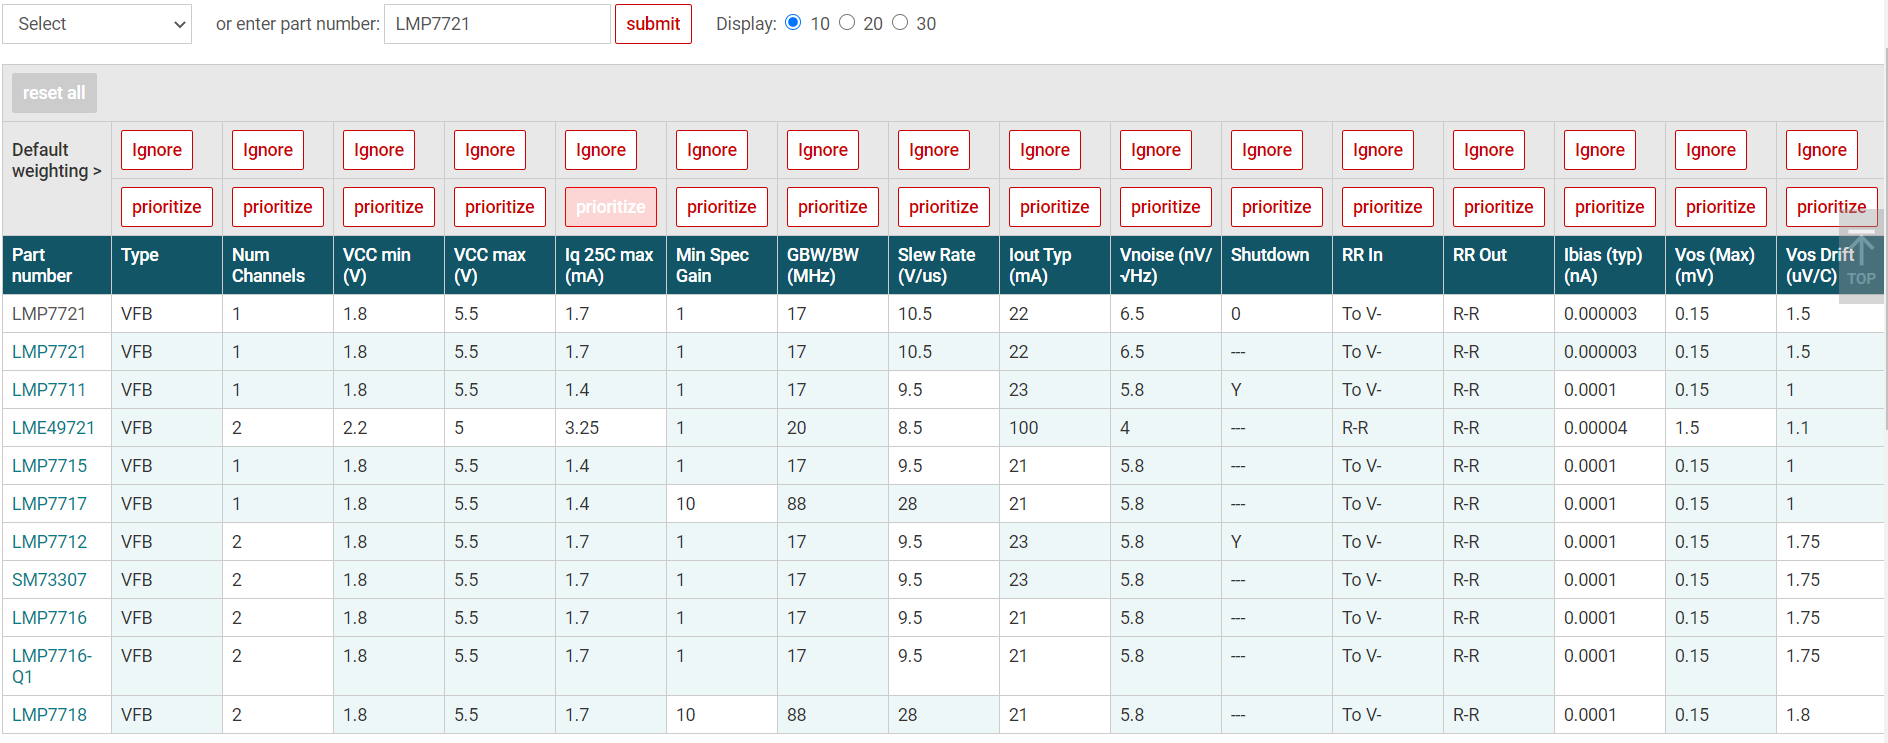Ignore the RR Out column
Viewport: 1888px width, 743px height.
pos(1489,150)
